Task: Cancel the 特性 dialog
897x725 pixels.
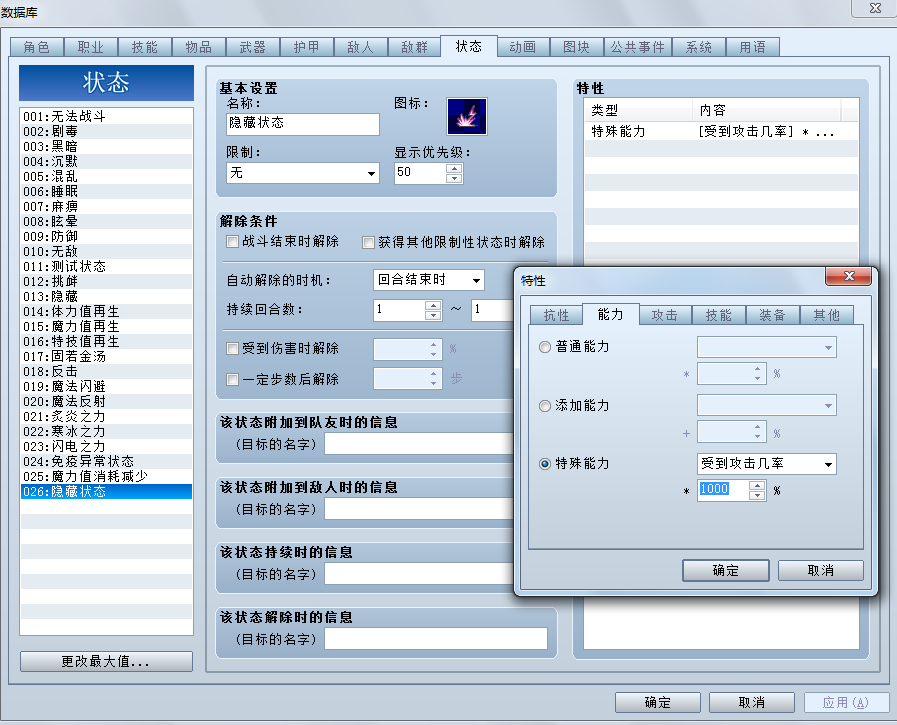Action: pos(820,571)
